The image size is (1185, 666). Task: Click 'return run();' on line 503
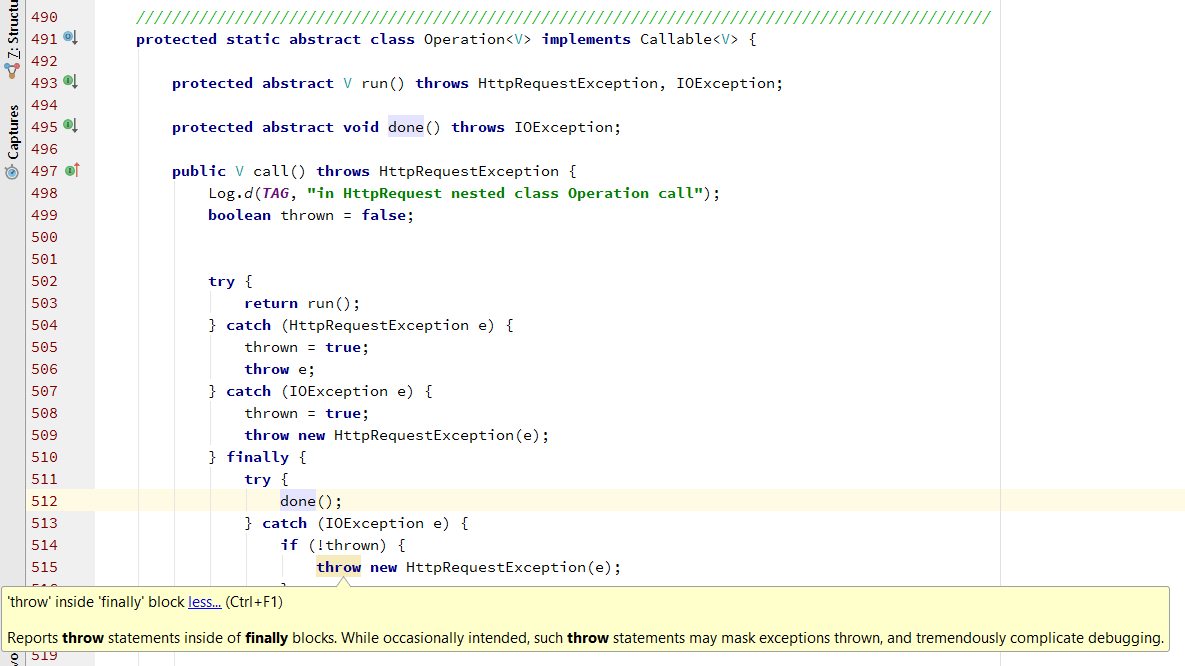pos(302,303)
